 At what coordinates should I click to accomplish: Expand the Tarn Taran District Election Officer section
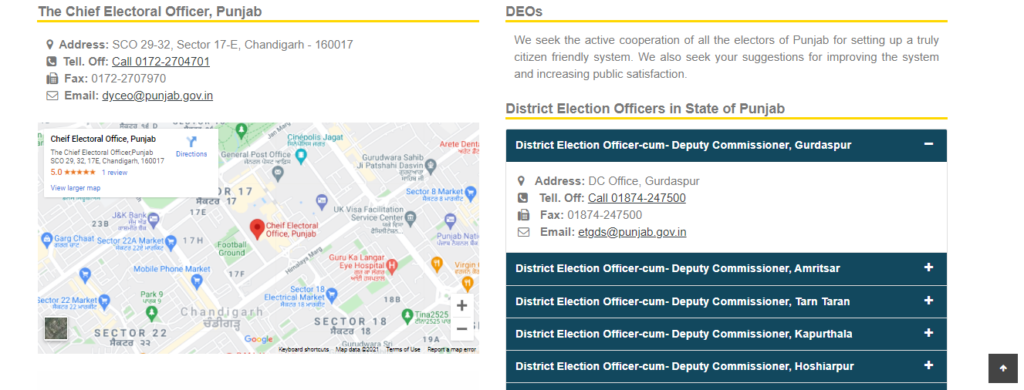(x=726, y=301)
